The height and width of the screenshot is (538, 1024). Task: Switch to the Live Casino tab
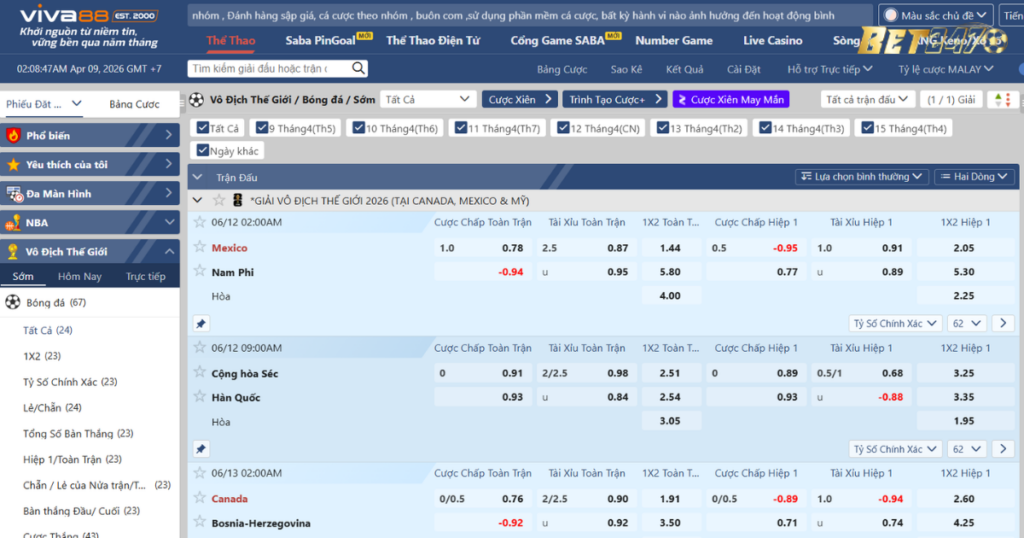[x=772, y=41]
